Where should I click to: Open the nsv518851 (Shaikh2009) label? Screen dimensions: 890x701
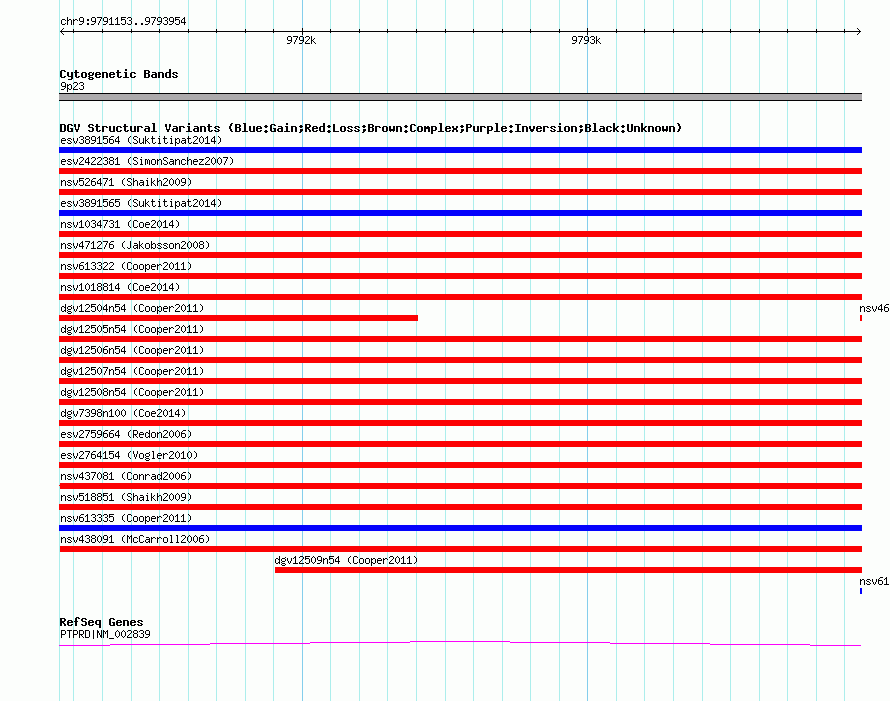tap(126, 497)
